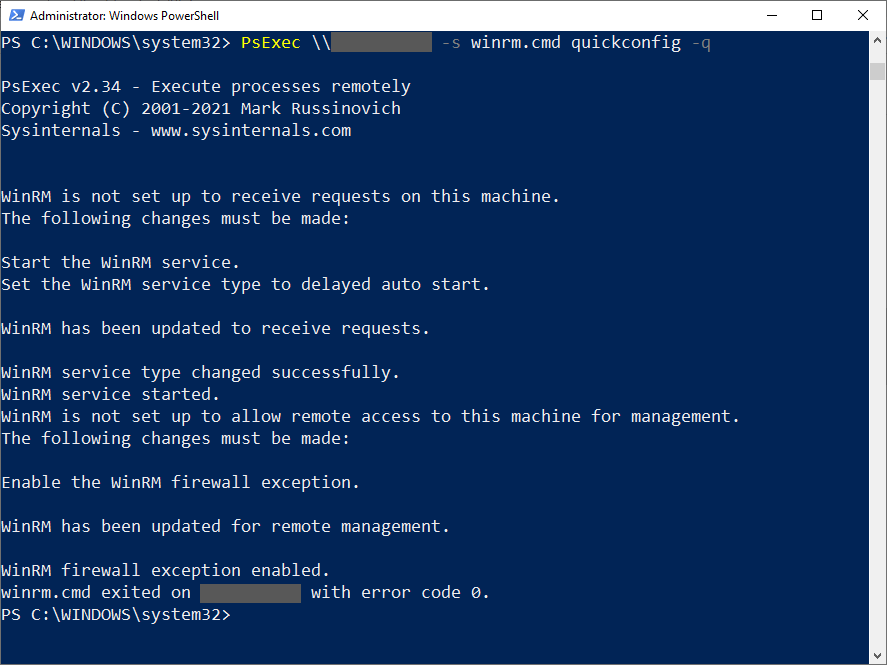Click the 'WinRM service started.' line

coord(110,394)
